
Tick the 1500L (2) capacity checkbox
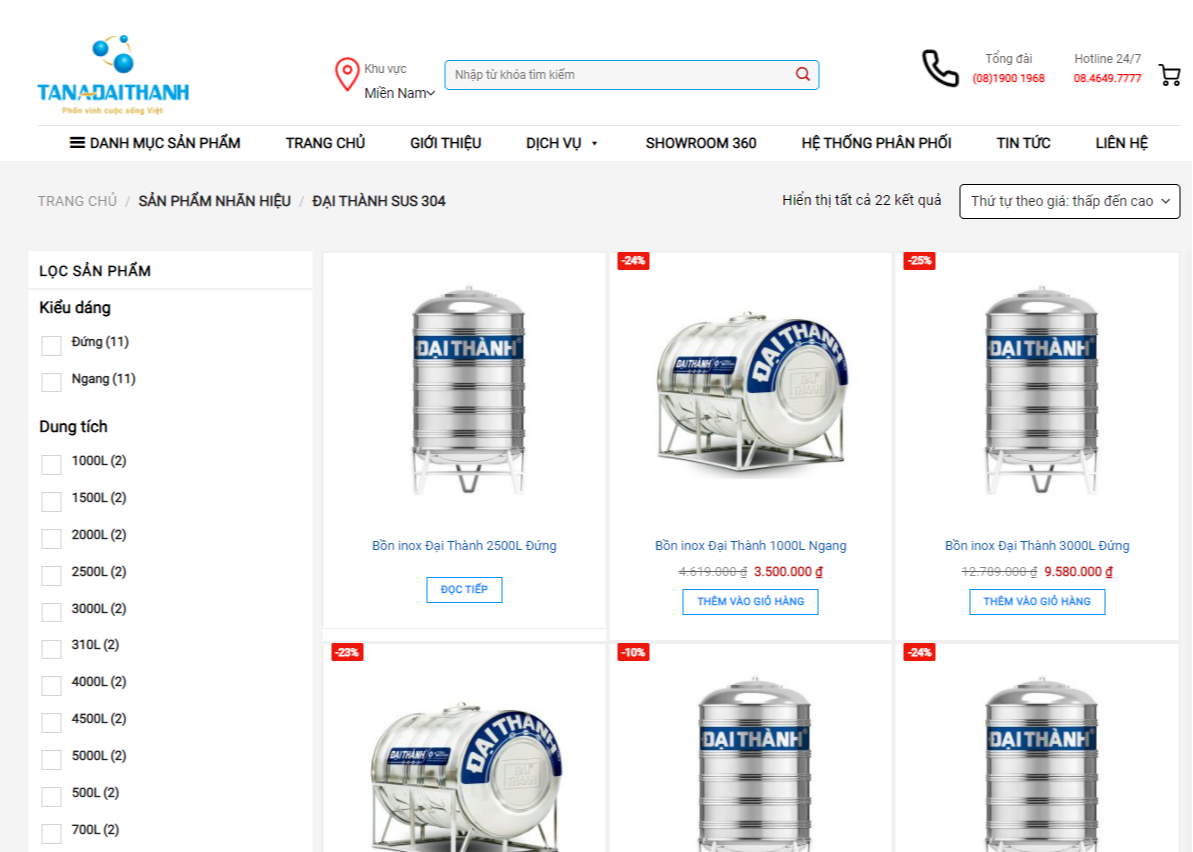pyautogui.click(x=51, y=501)
